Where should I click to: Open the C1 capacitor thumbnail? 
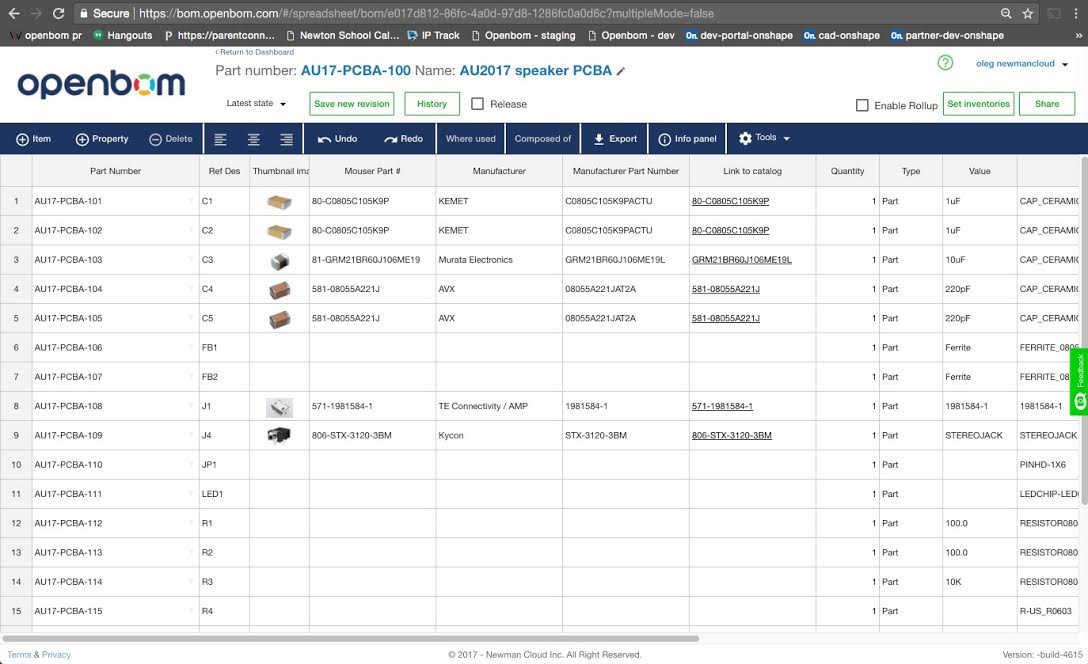click(x=279, y=202)
